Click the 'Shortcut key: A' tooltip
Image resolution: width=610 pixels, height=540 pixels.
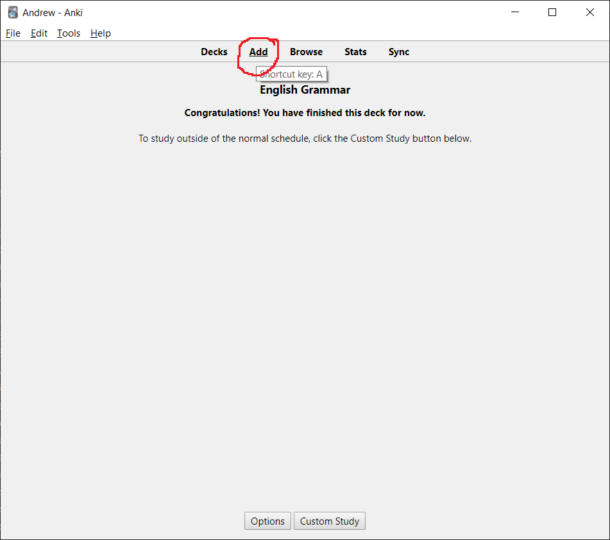(292, 74)
